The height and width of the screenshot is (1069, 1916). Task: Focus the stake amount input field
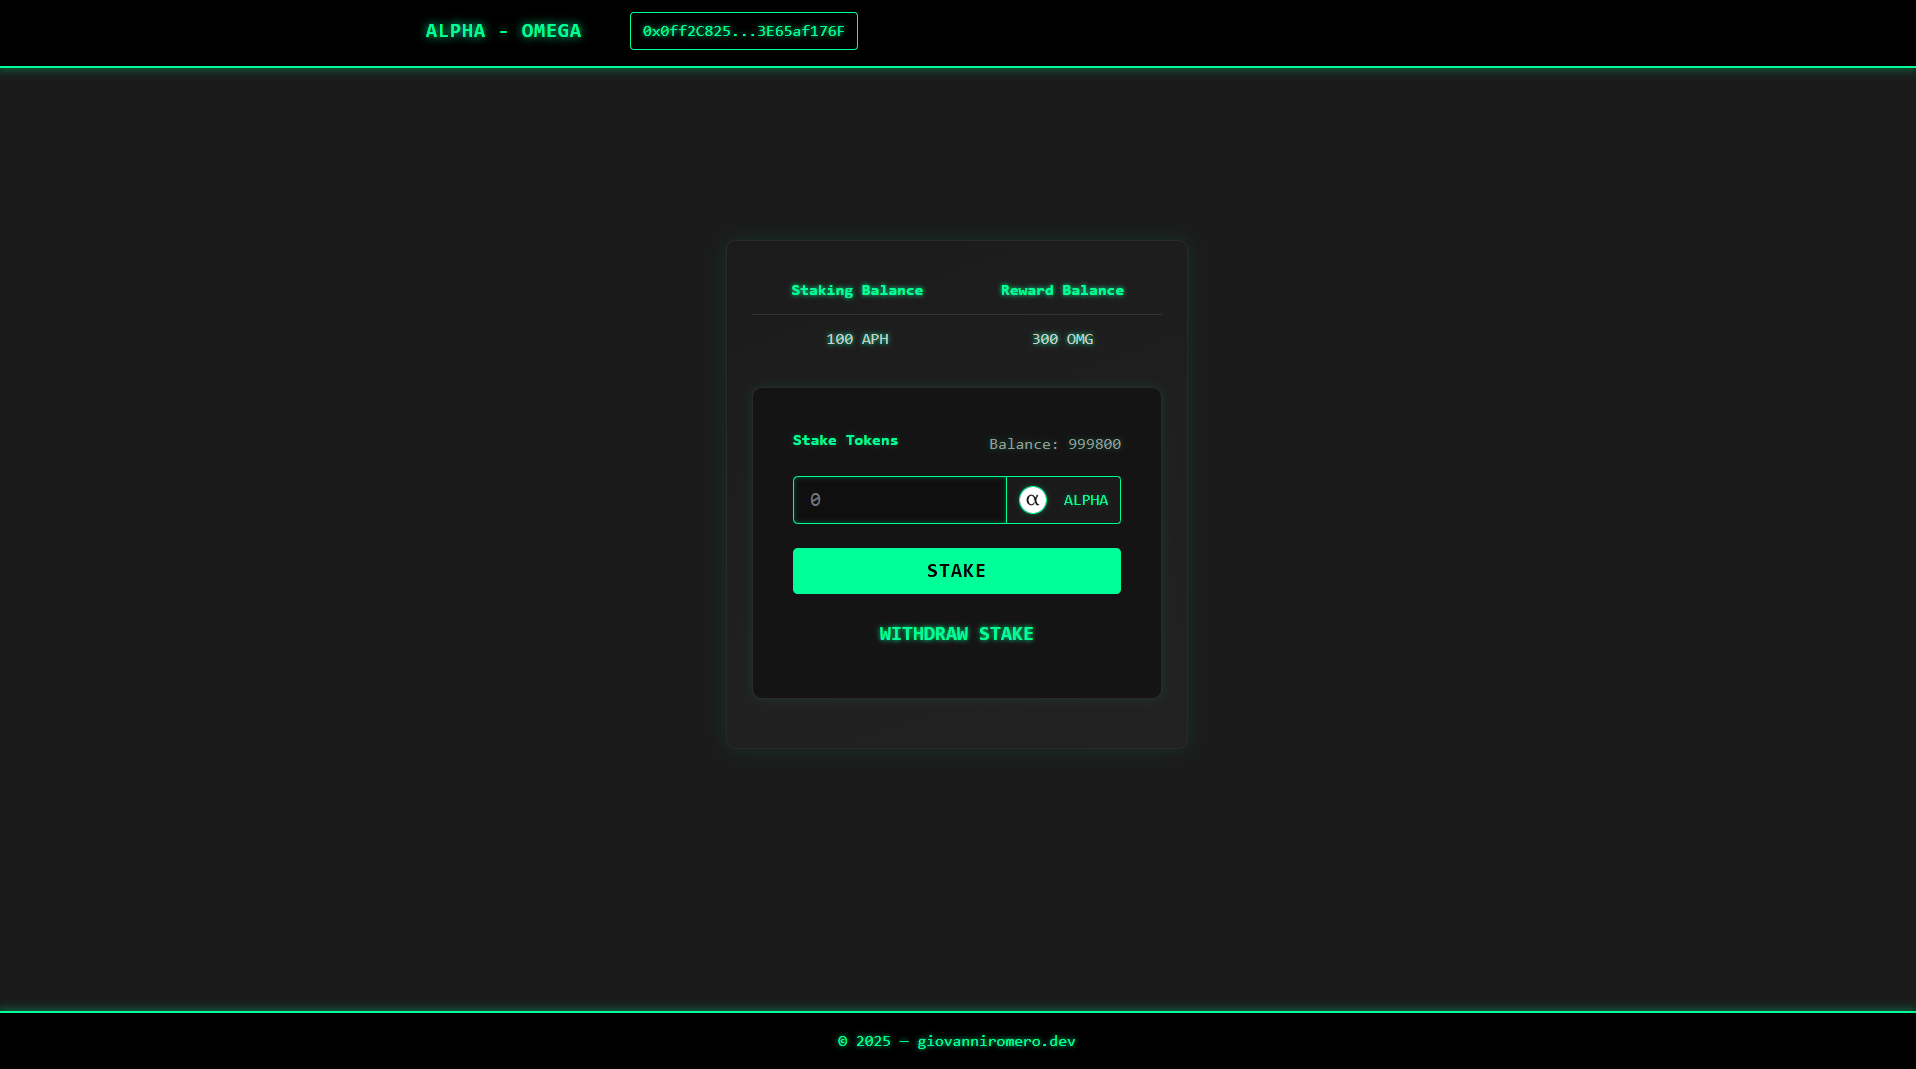point(899,500)
